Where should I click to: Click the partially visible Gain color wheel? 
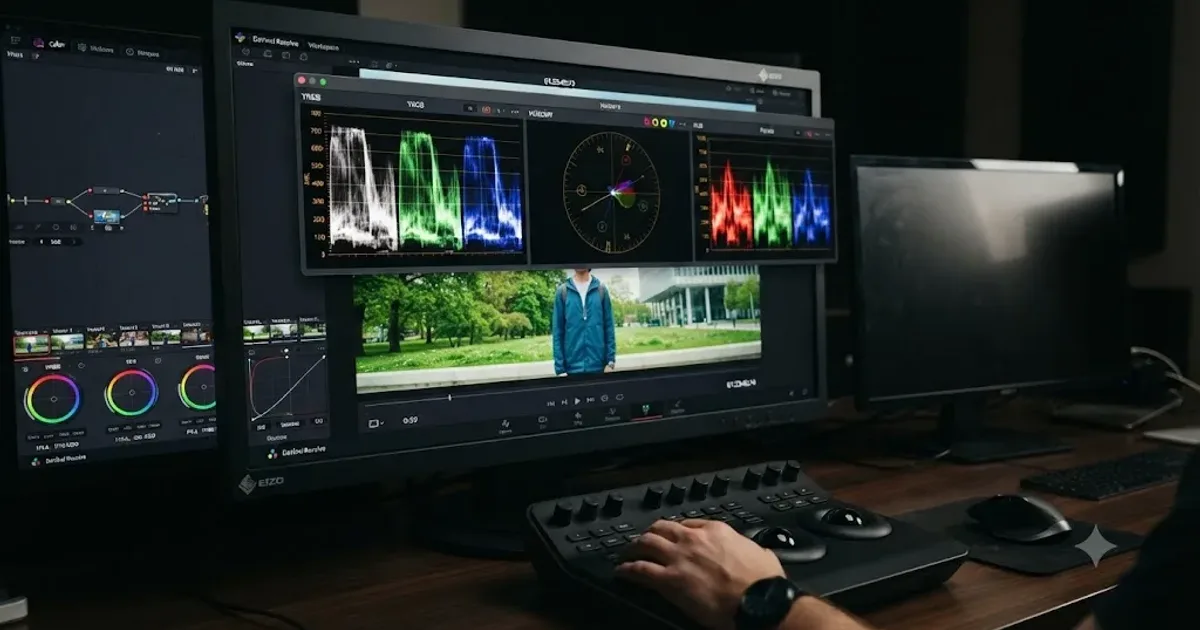(198, 387)
